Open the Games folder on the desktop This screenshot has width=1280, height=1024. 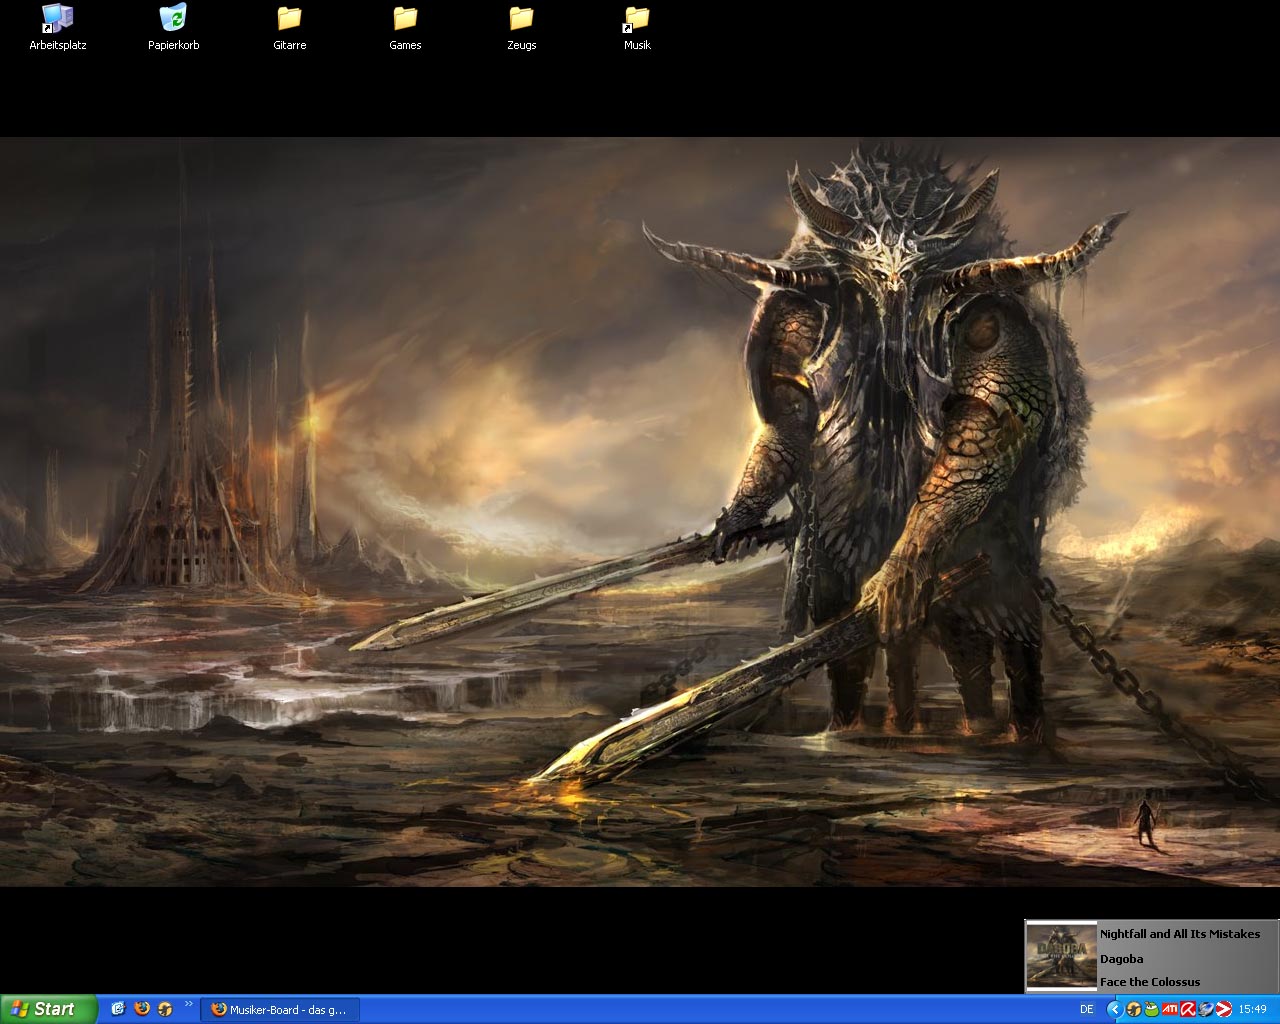(x=405, y=27)
